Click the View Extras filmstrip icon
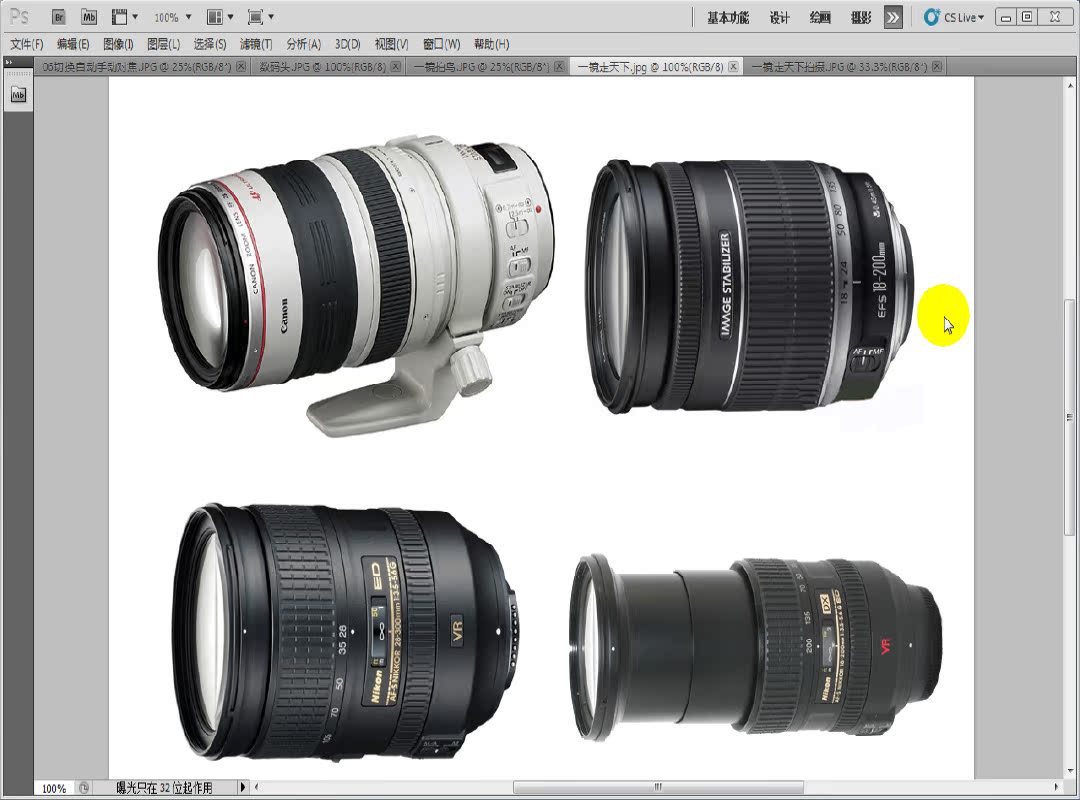Screen dimensions: 1080x800 pyautogui.click(x=120, y=17)
